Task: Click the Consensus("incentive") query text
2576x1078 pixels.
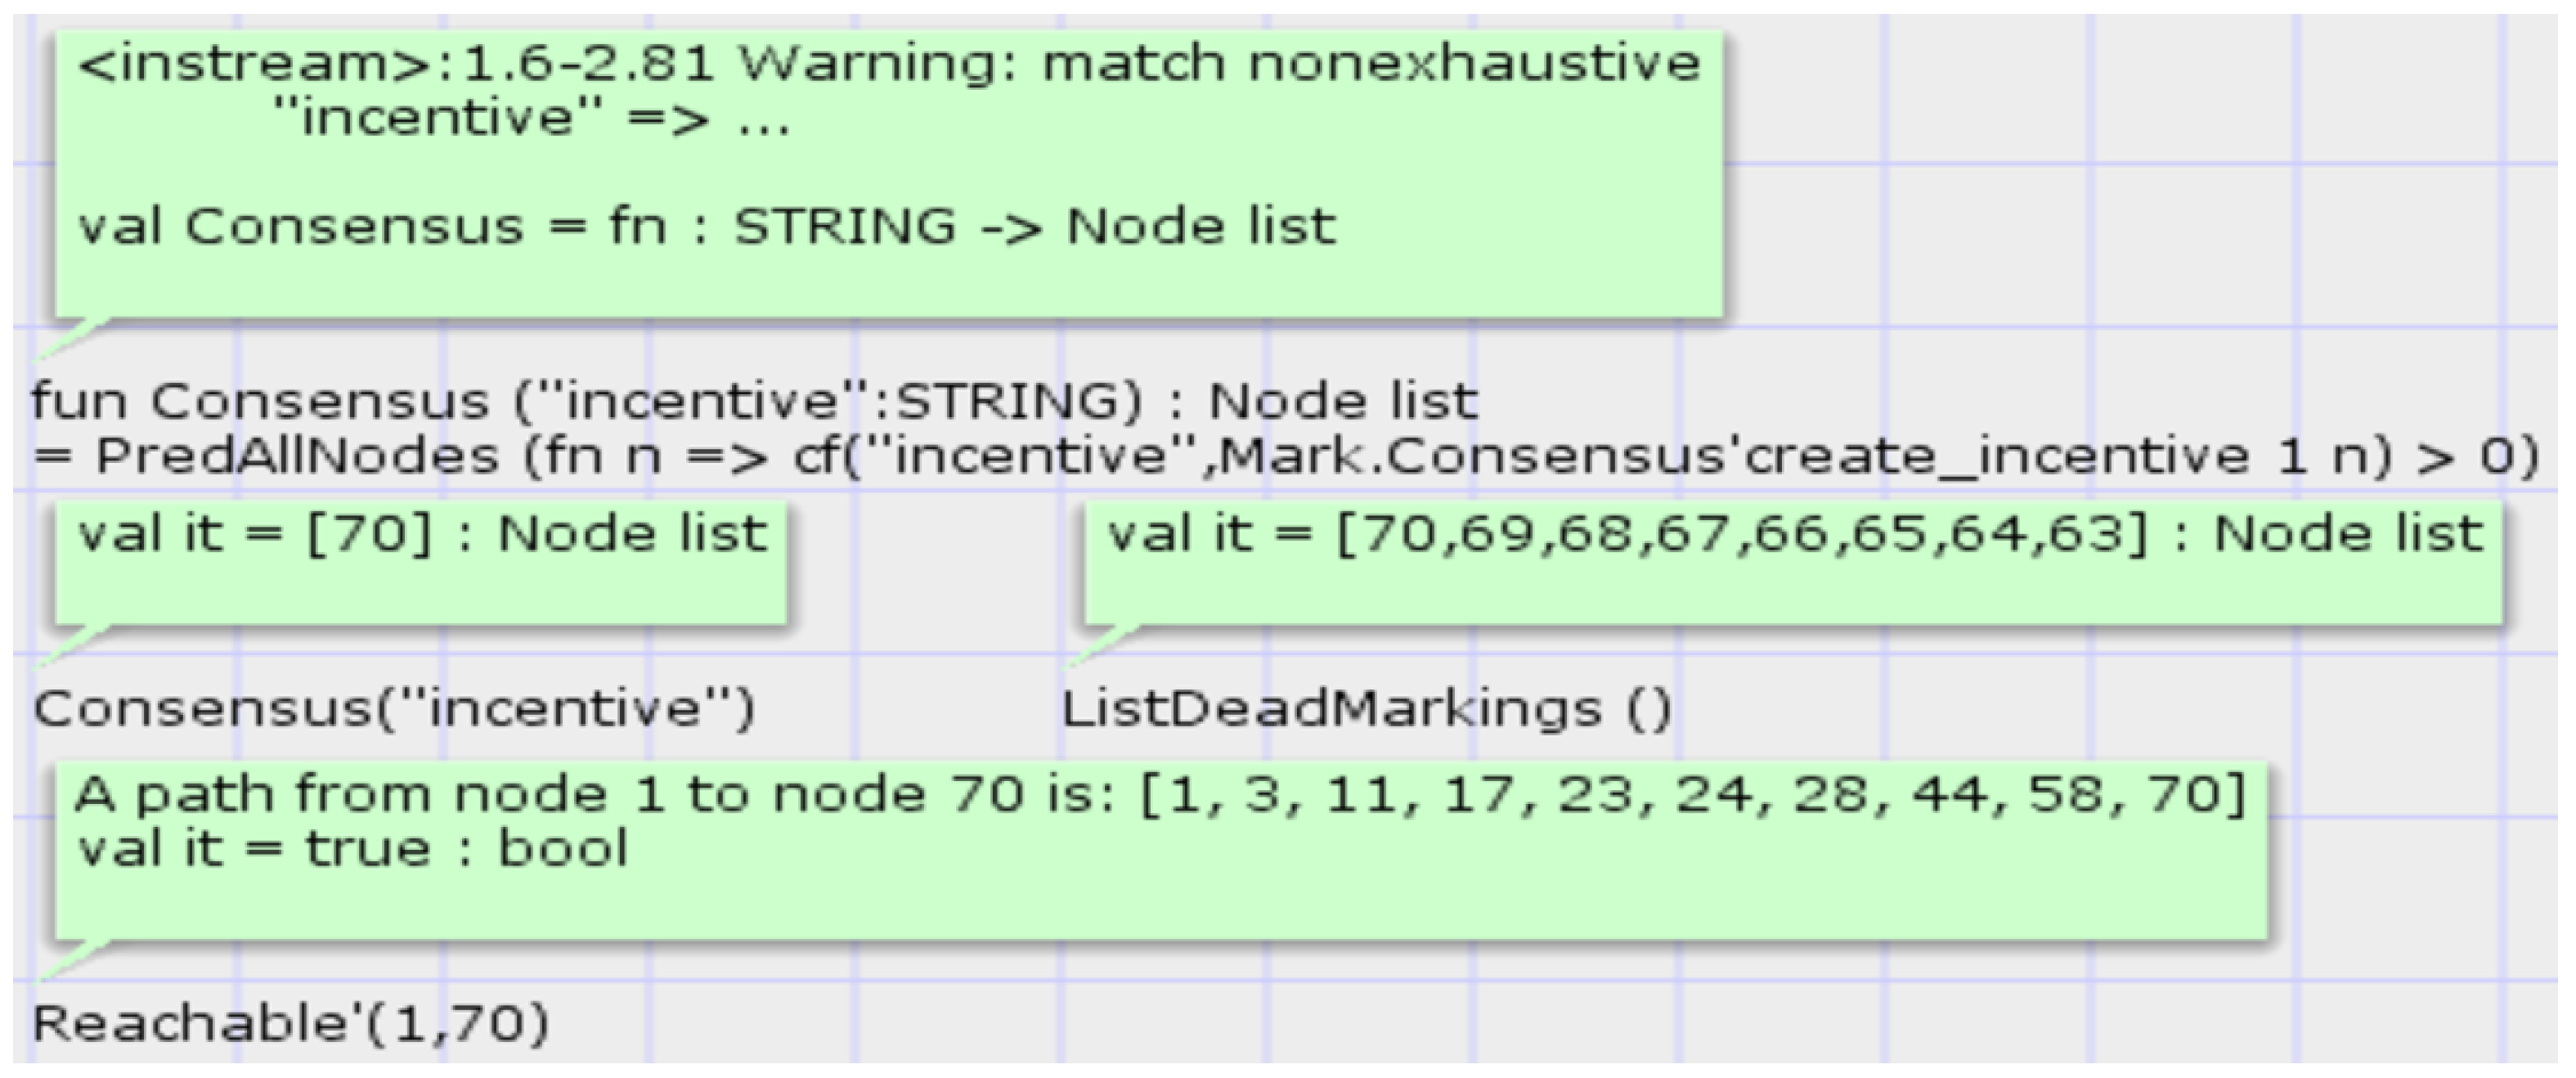Action: (394, 710)
